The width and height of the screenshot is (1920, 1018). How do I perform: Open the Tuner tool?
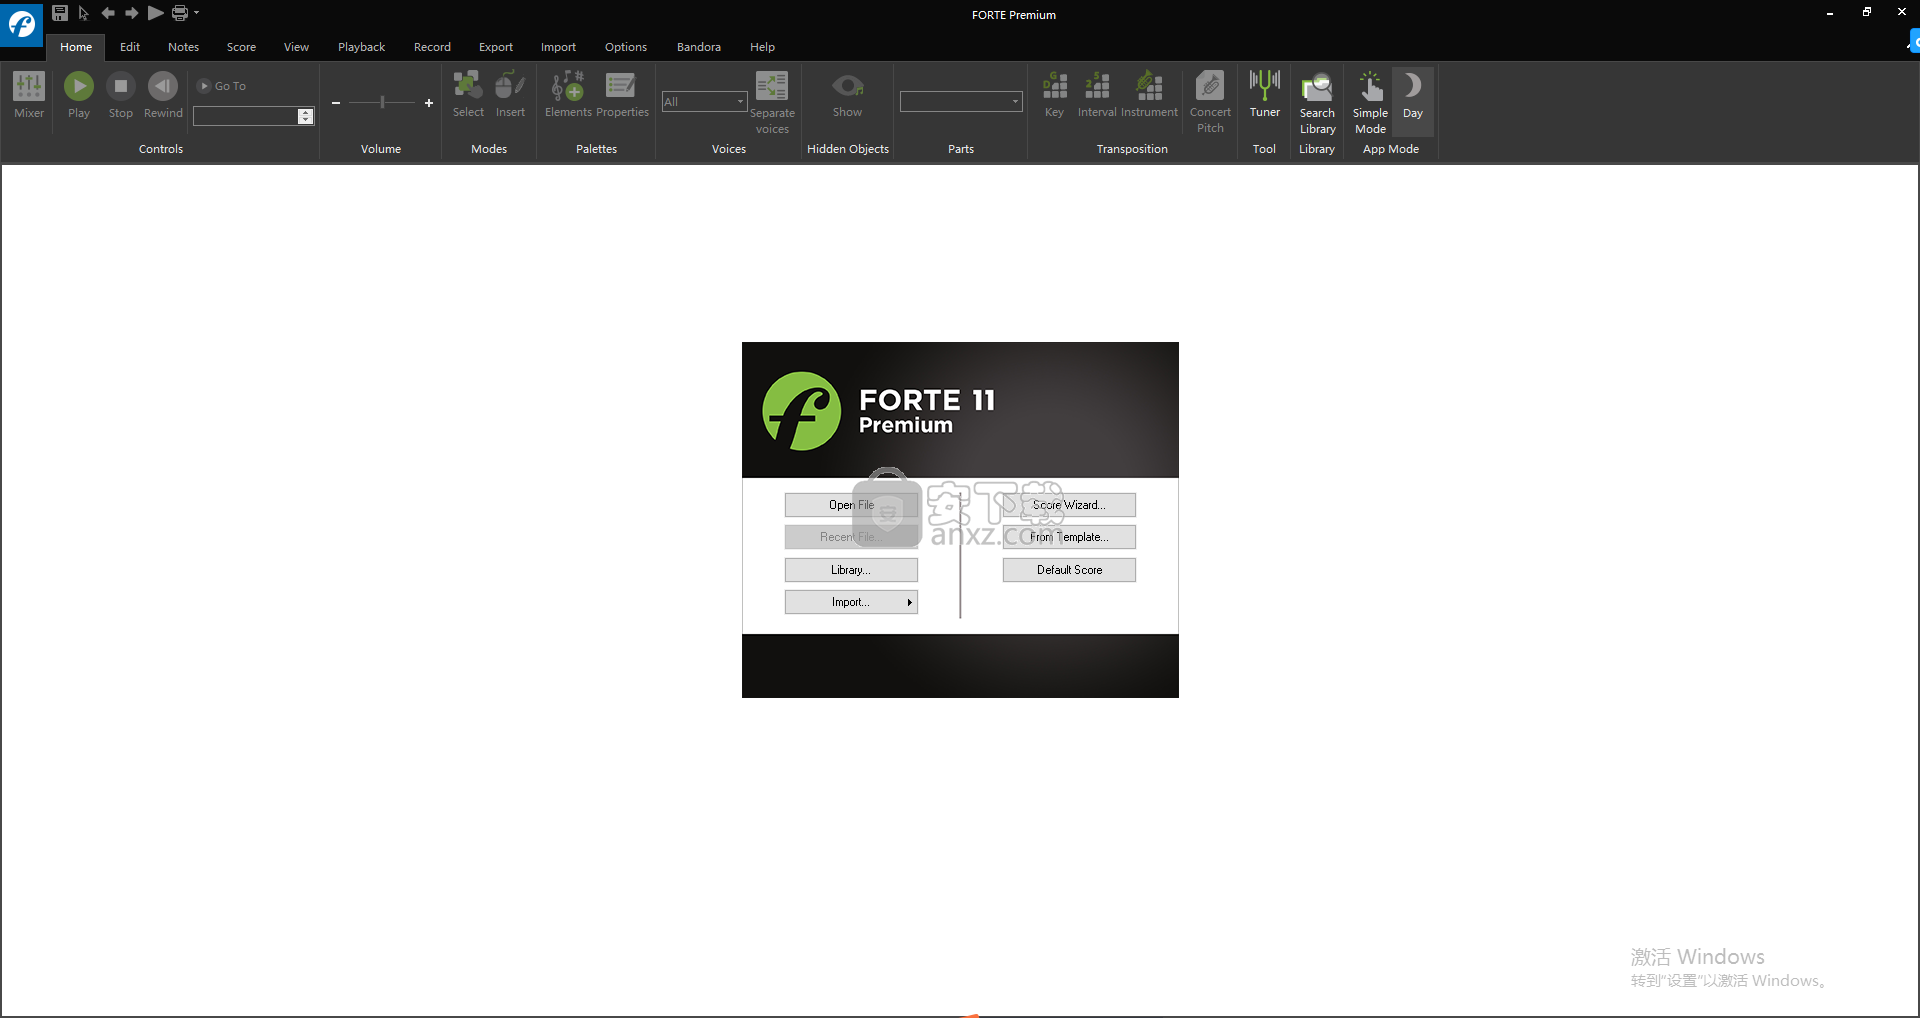[1264, 95]
